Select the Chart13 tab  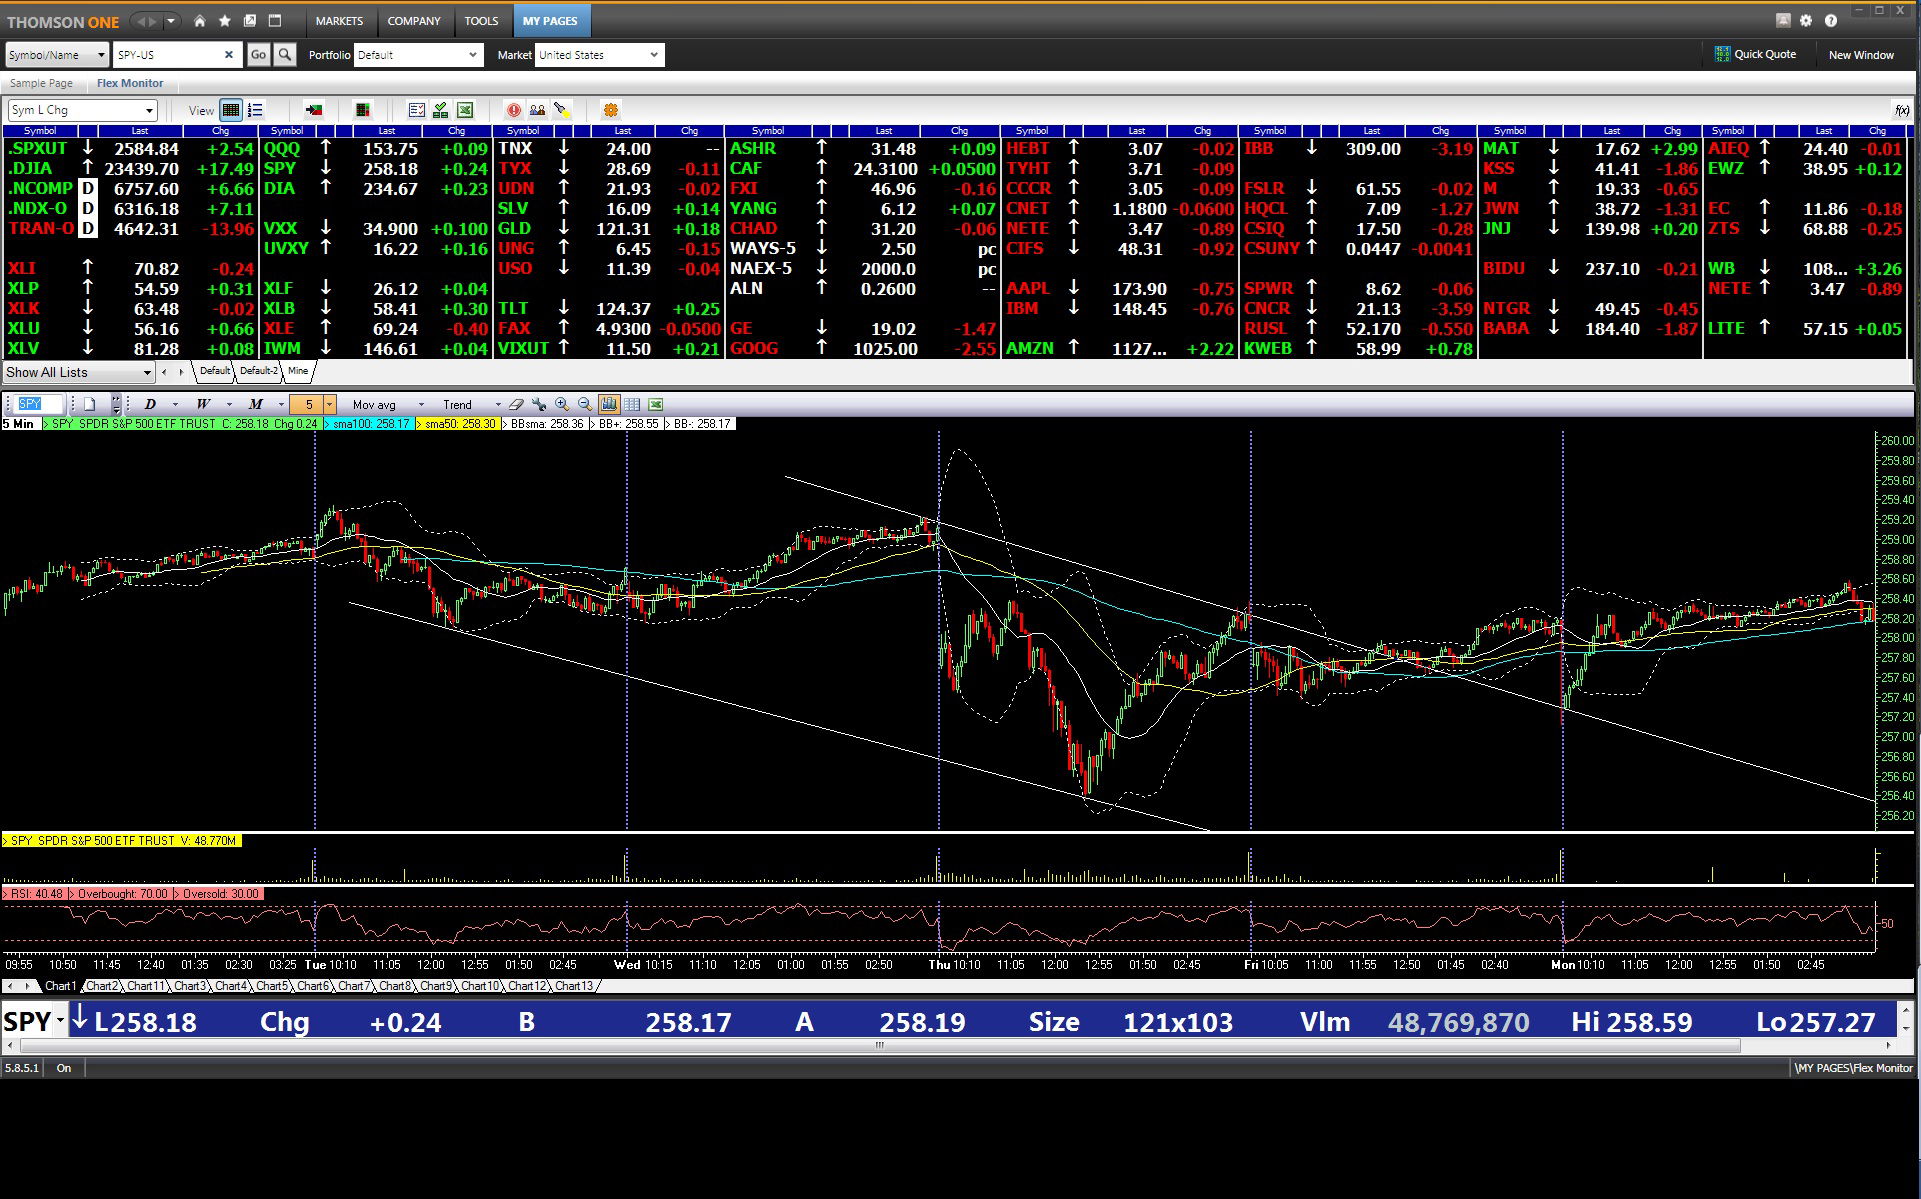pyautogui.click(x=574, y=986)
